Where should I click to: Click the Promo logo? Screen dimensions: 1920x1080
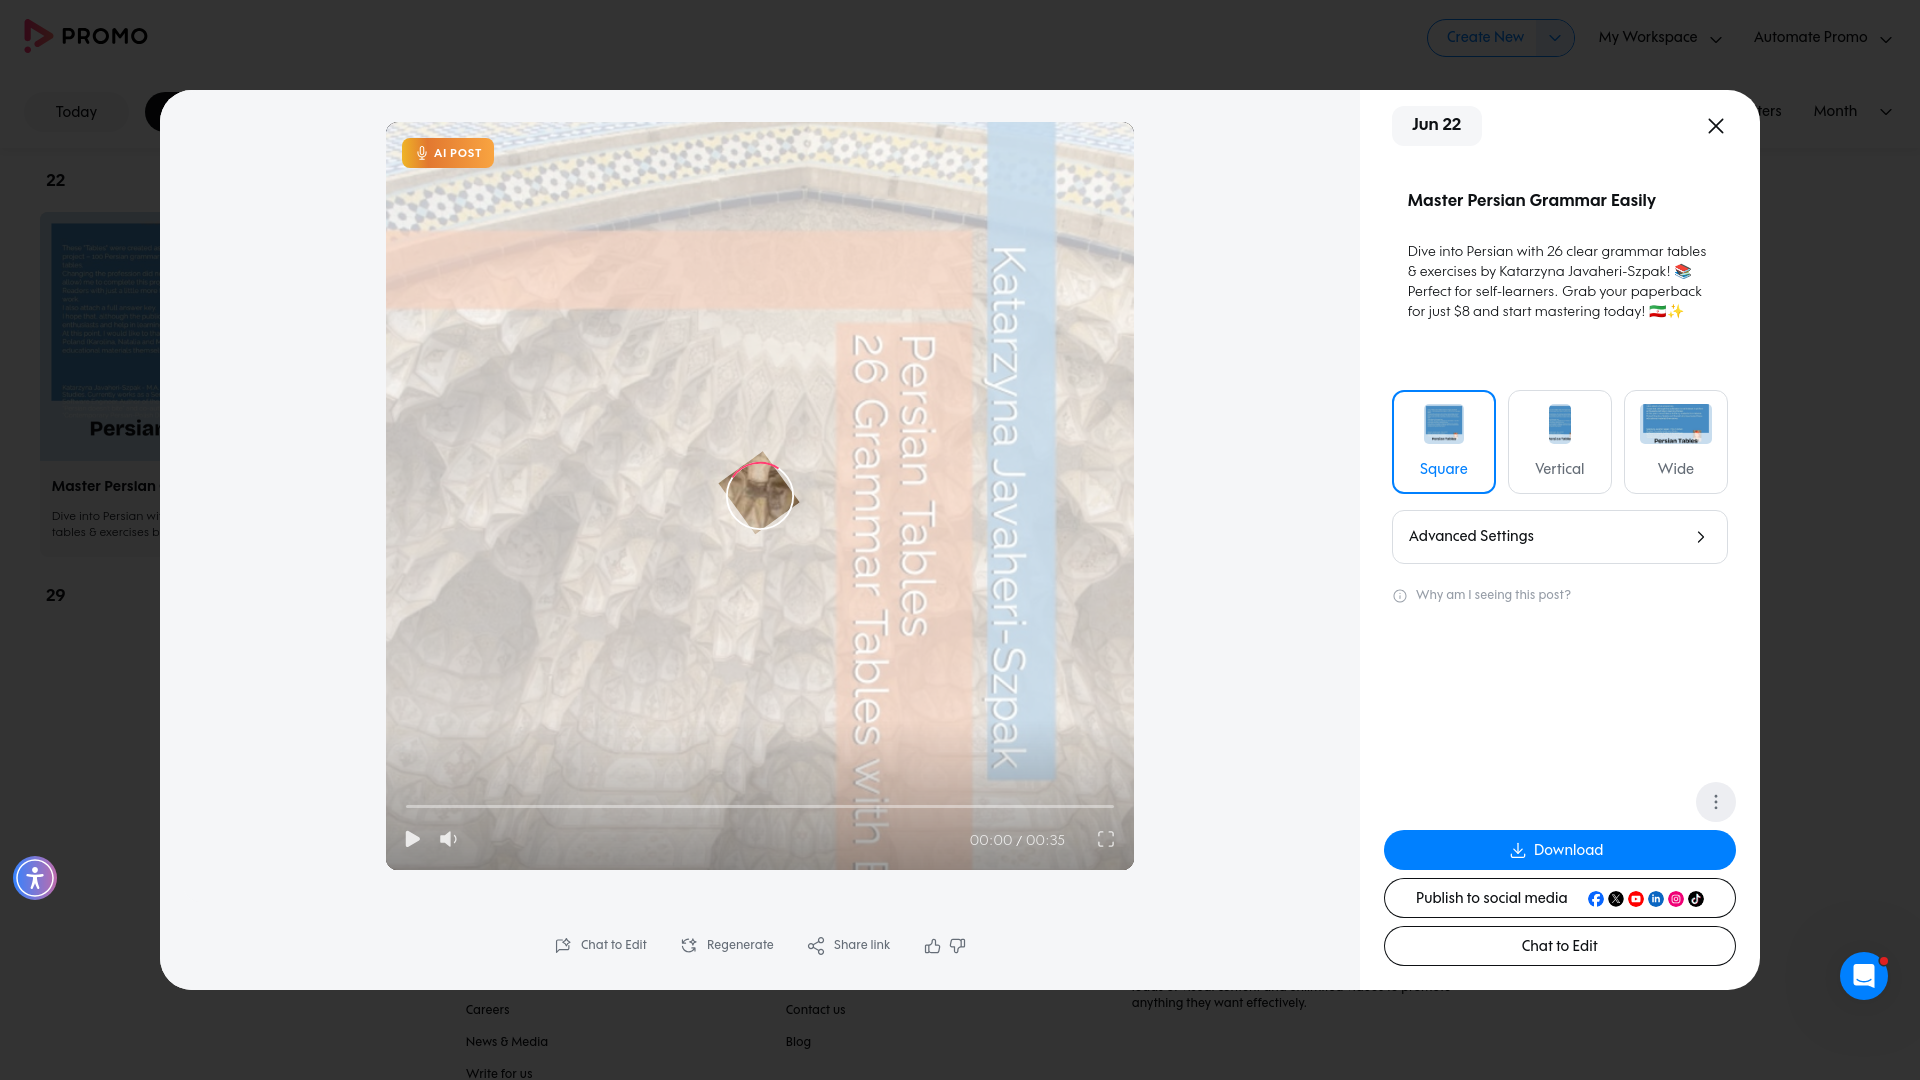86,36
